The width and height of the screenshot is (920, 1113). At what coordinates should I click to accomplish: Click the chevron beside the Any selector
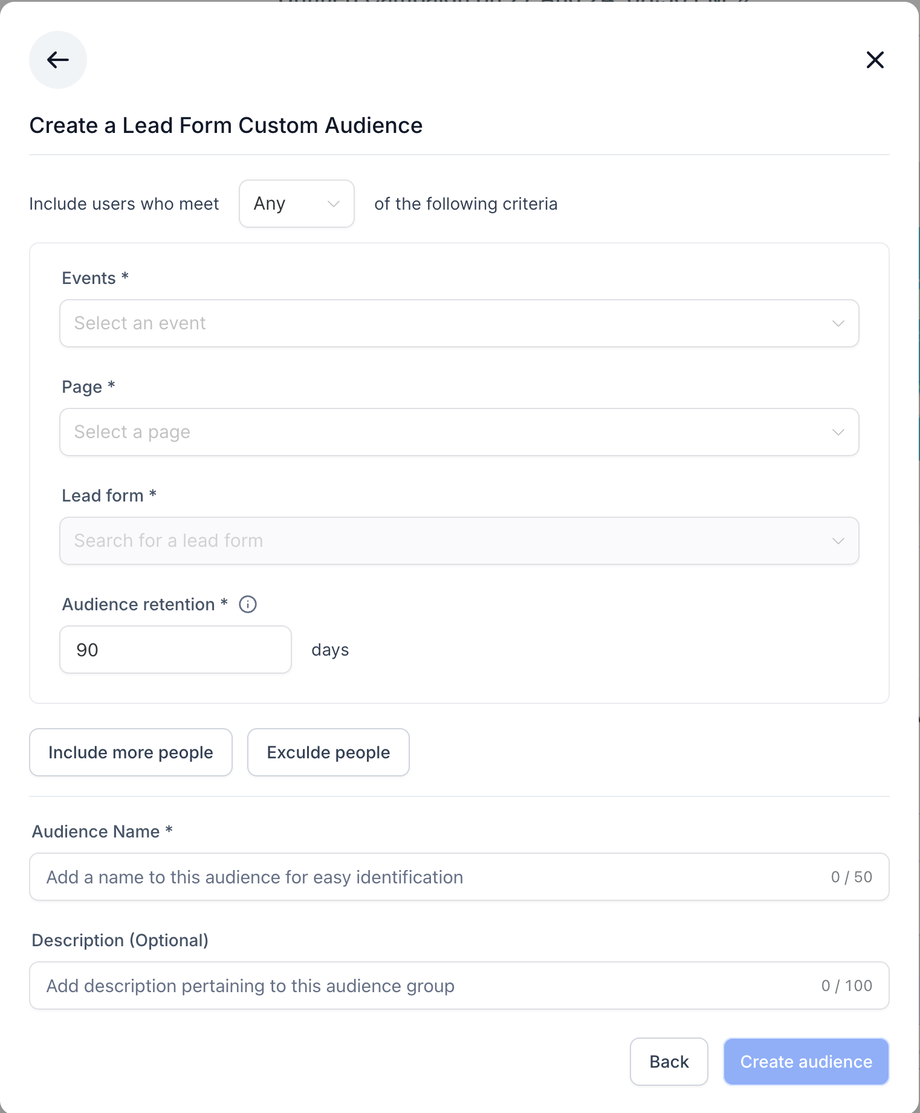click(333, 204)
